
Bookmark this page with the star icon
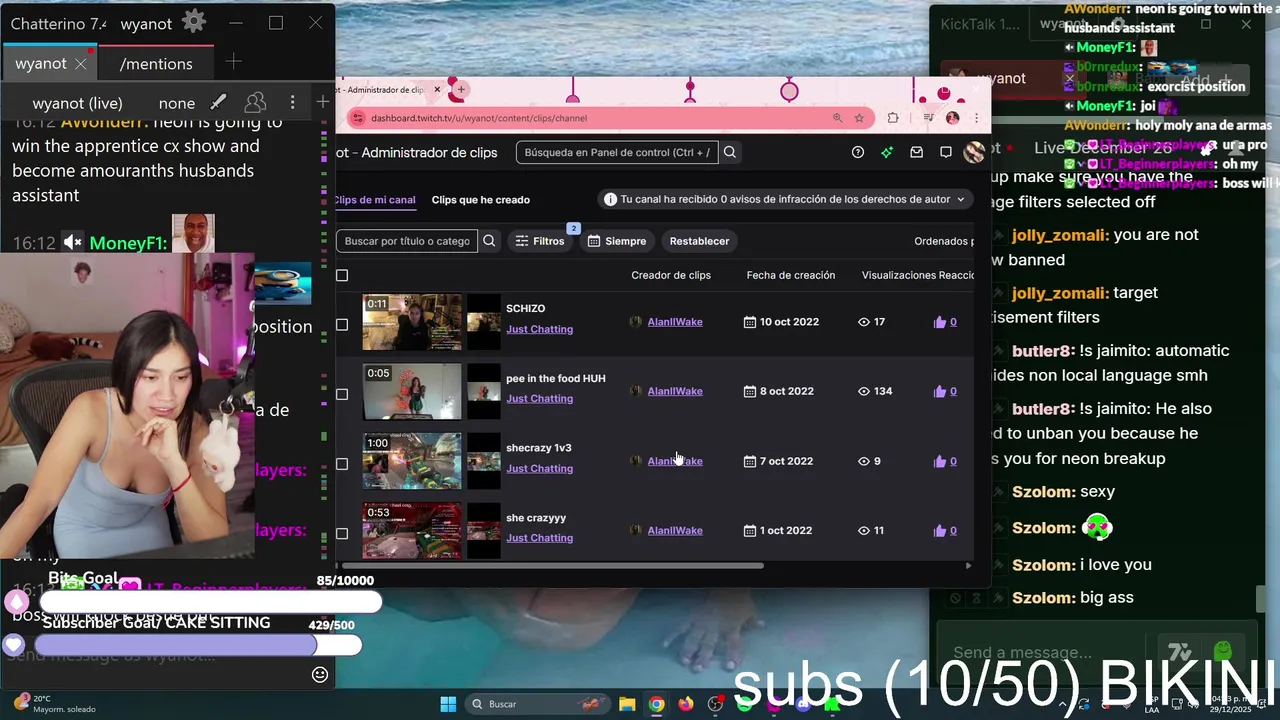click(x=859, y=118)
